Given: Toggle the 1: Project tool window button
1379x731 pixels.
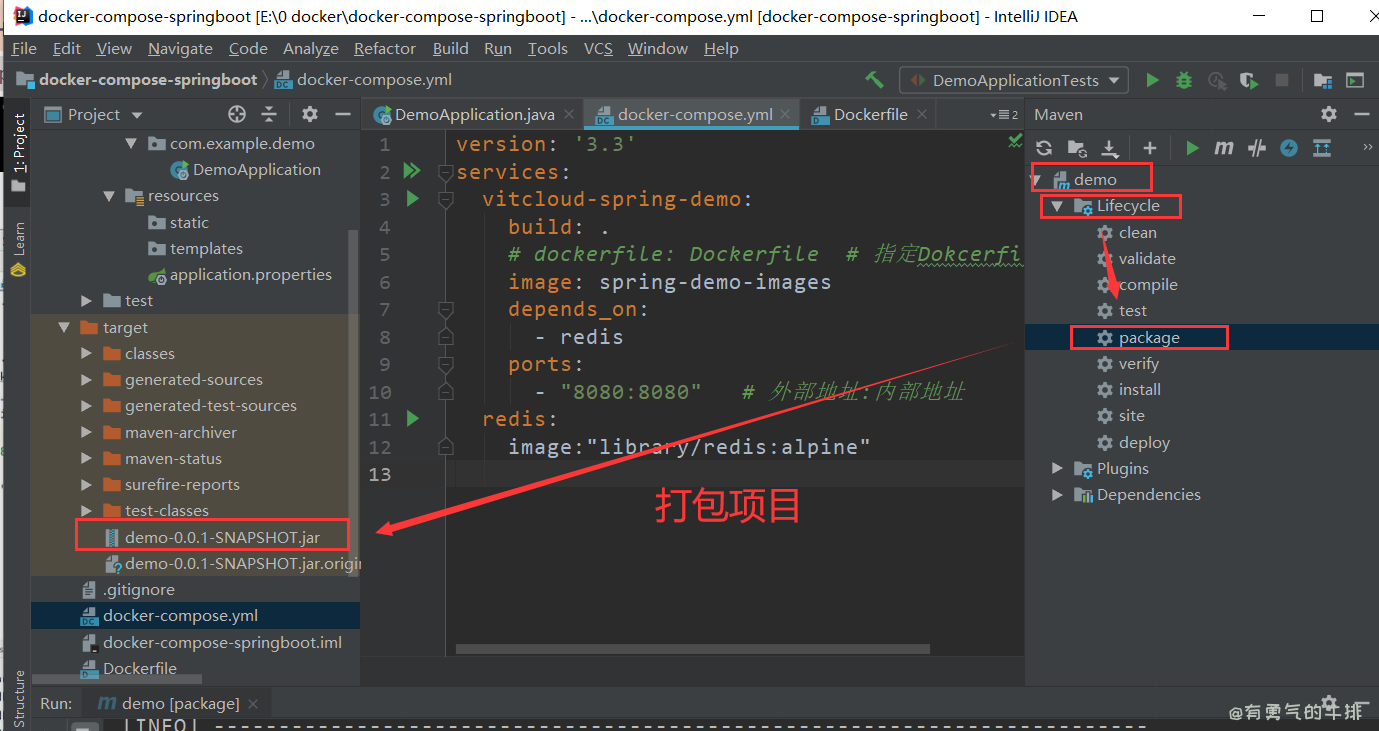Looking at the screenshot, I should 18,152.
